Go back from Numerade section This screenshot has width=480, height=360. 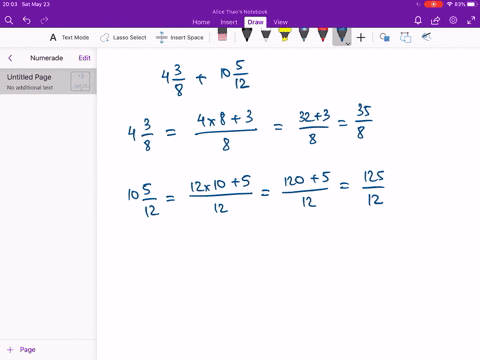(10, 58)
